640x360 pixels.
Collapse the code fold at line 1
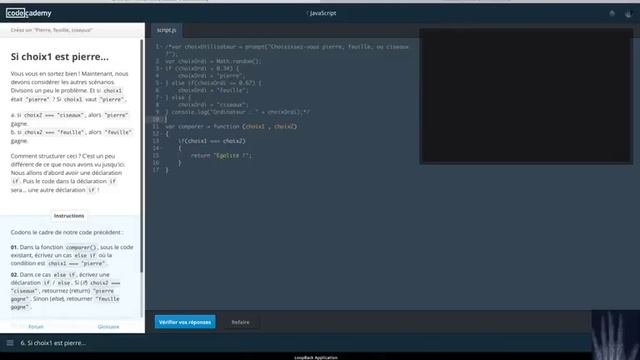click(x=162, y=47)
